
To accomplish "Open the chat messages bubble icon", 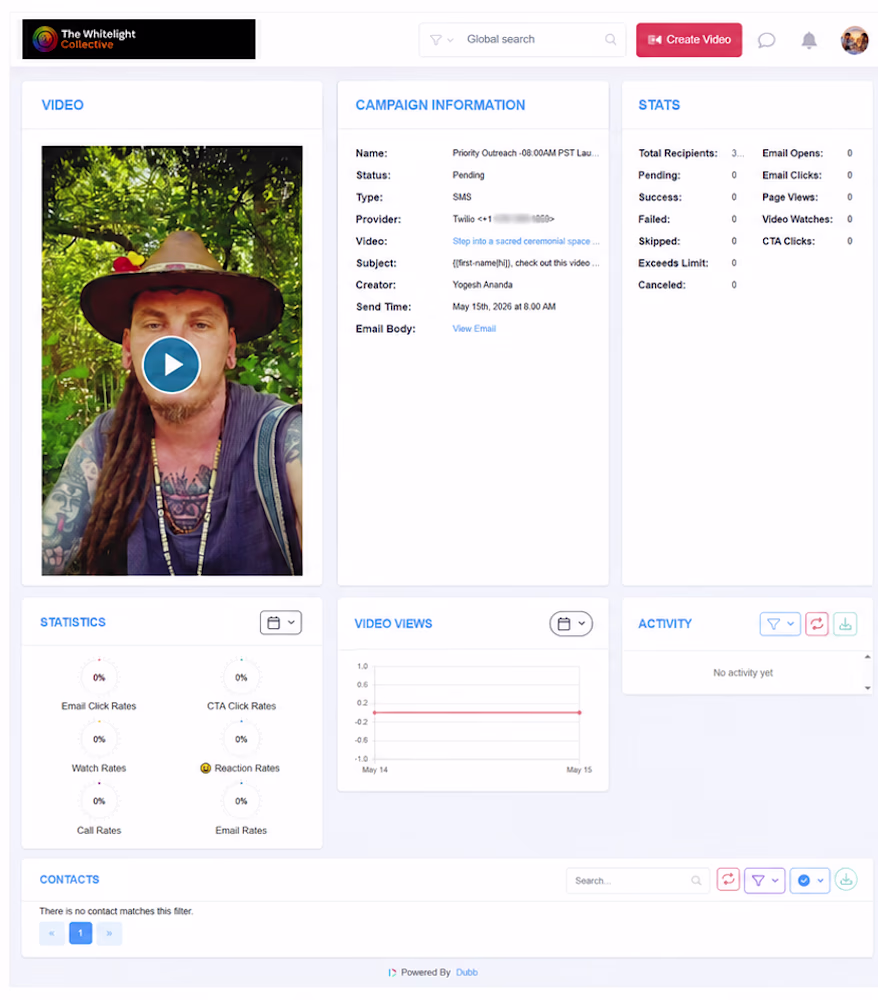I will (x=766, y=41).
